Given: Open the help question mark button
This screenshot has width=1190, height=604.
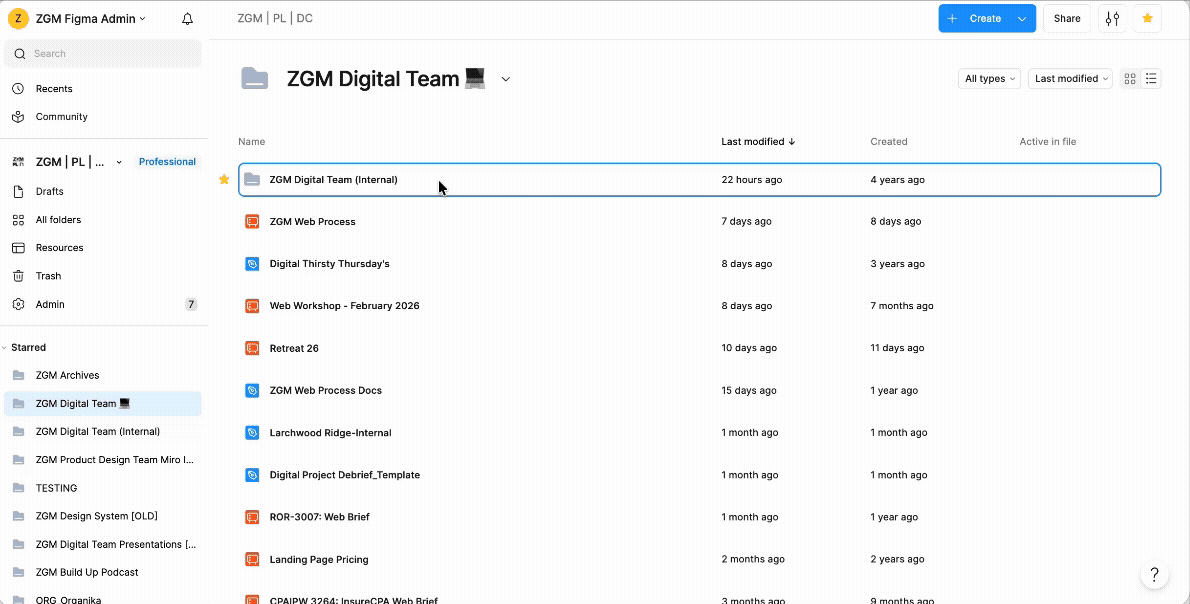Looking at the screenshot, I should pos(1154,574).
